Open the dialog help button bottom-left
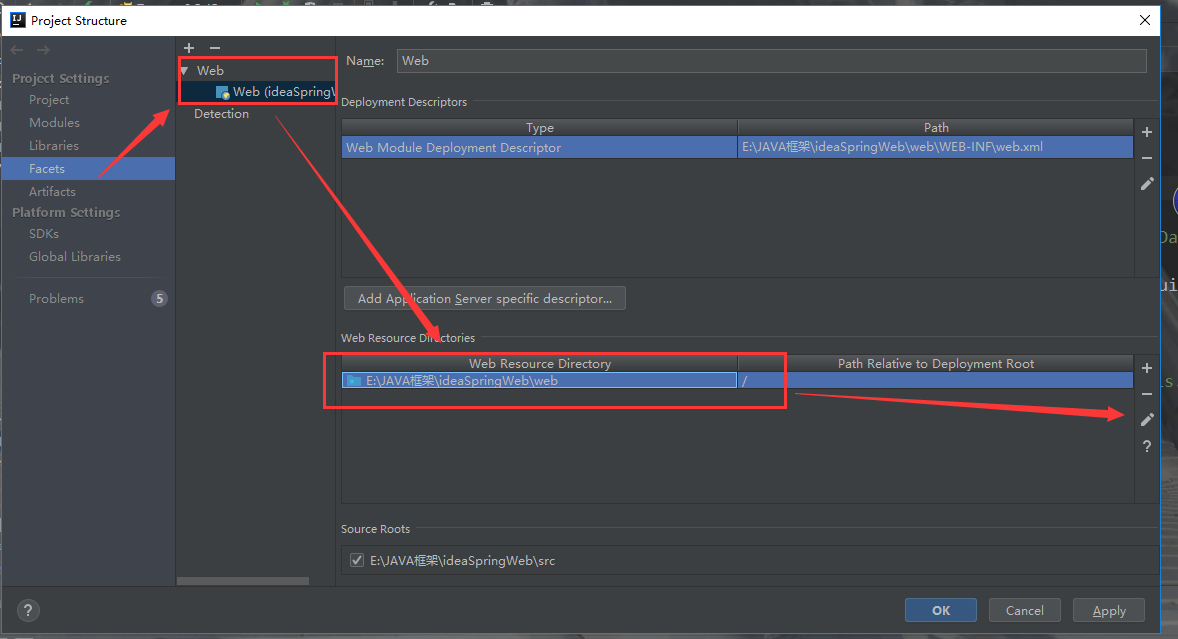Image resolution: width=1178 pixels, height=639 pixels. (x=28, y=610)
